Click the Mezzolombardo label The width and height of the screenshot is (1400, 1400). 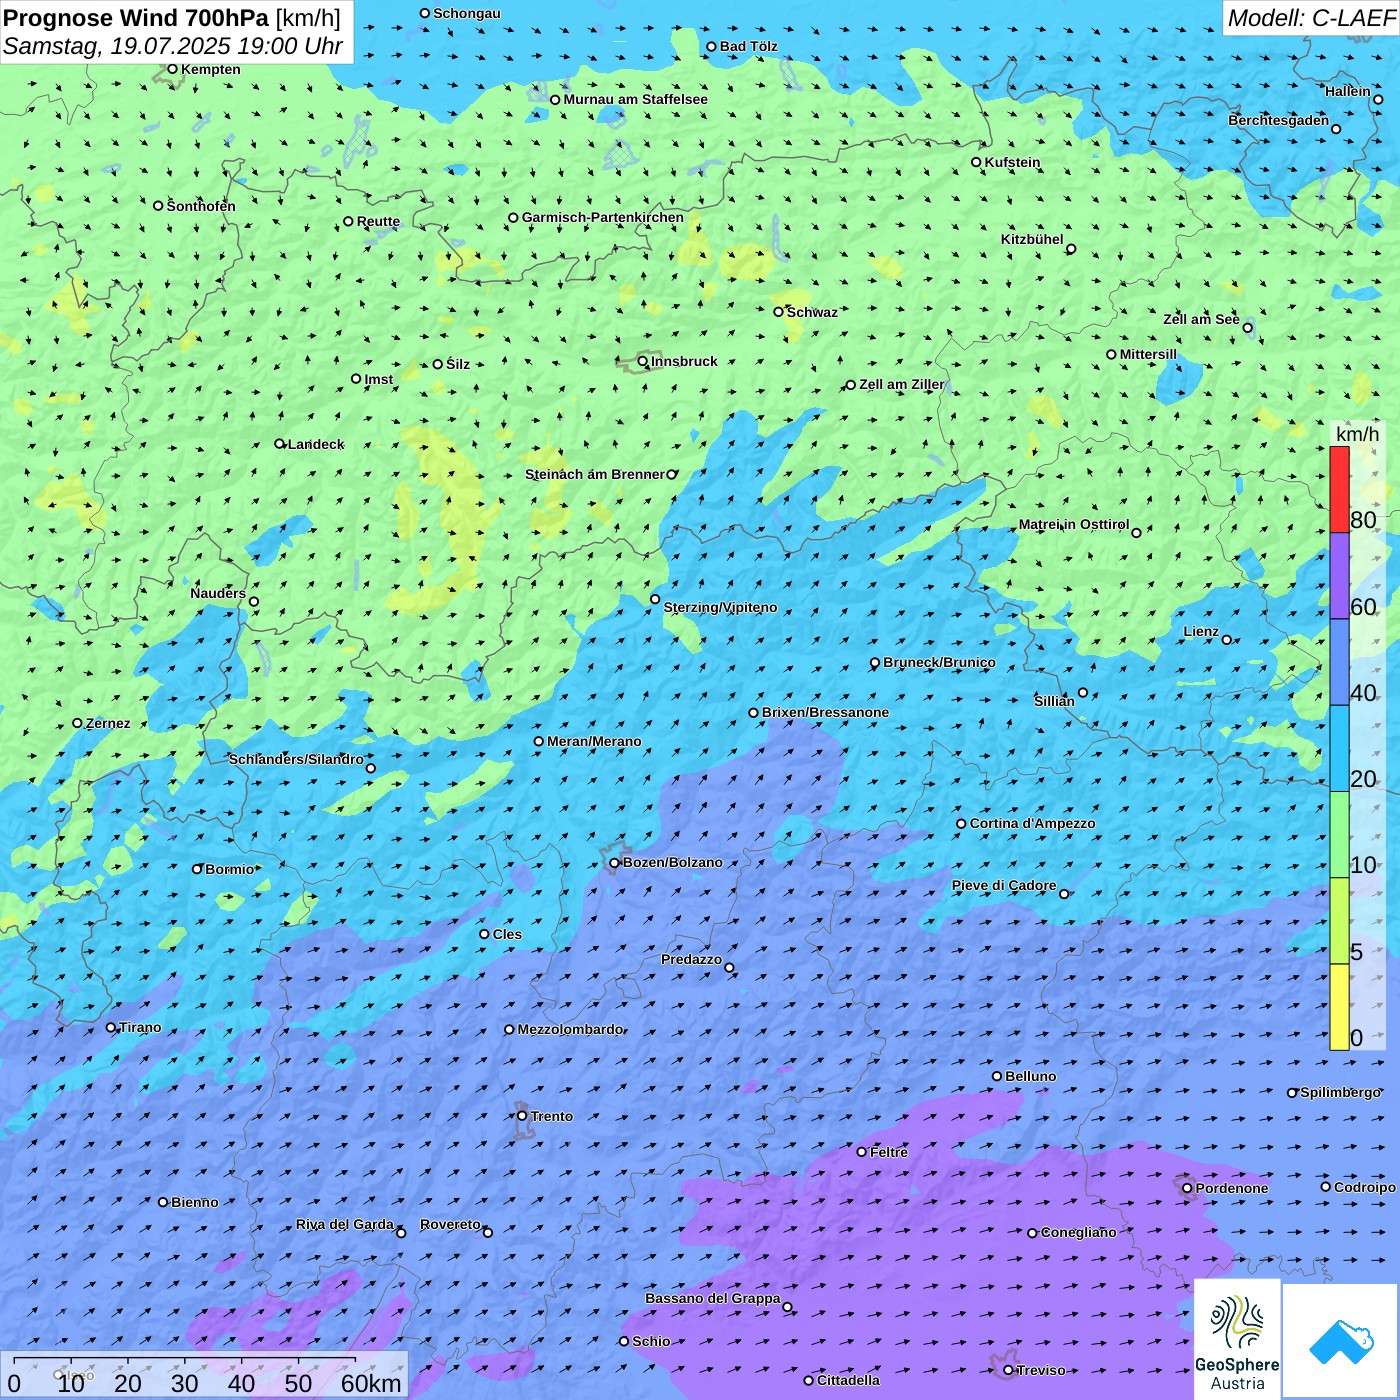tap(570, 1029)
